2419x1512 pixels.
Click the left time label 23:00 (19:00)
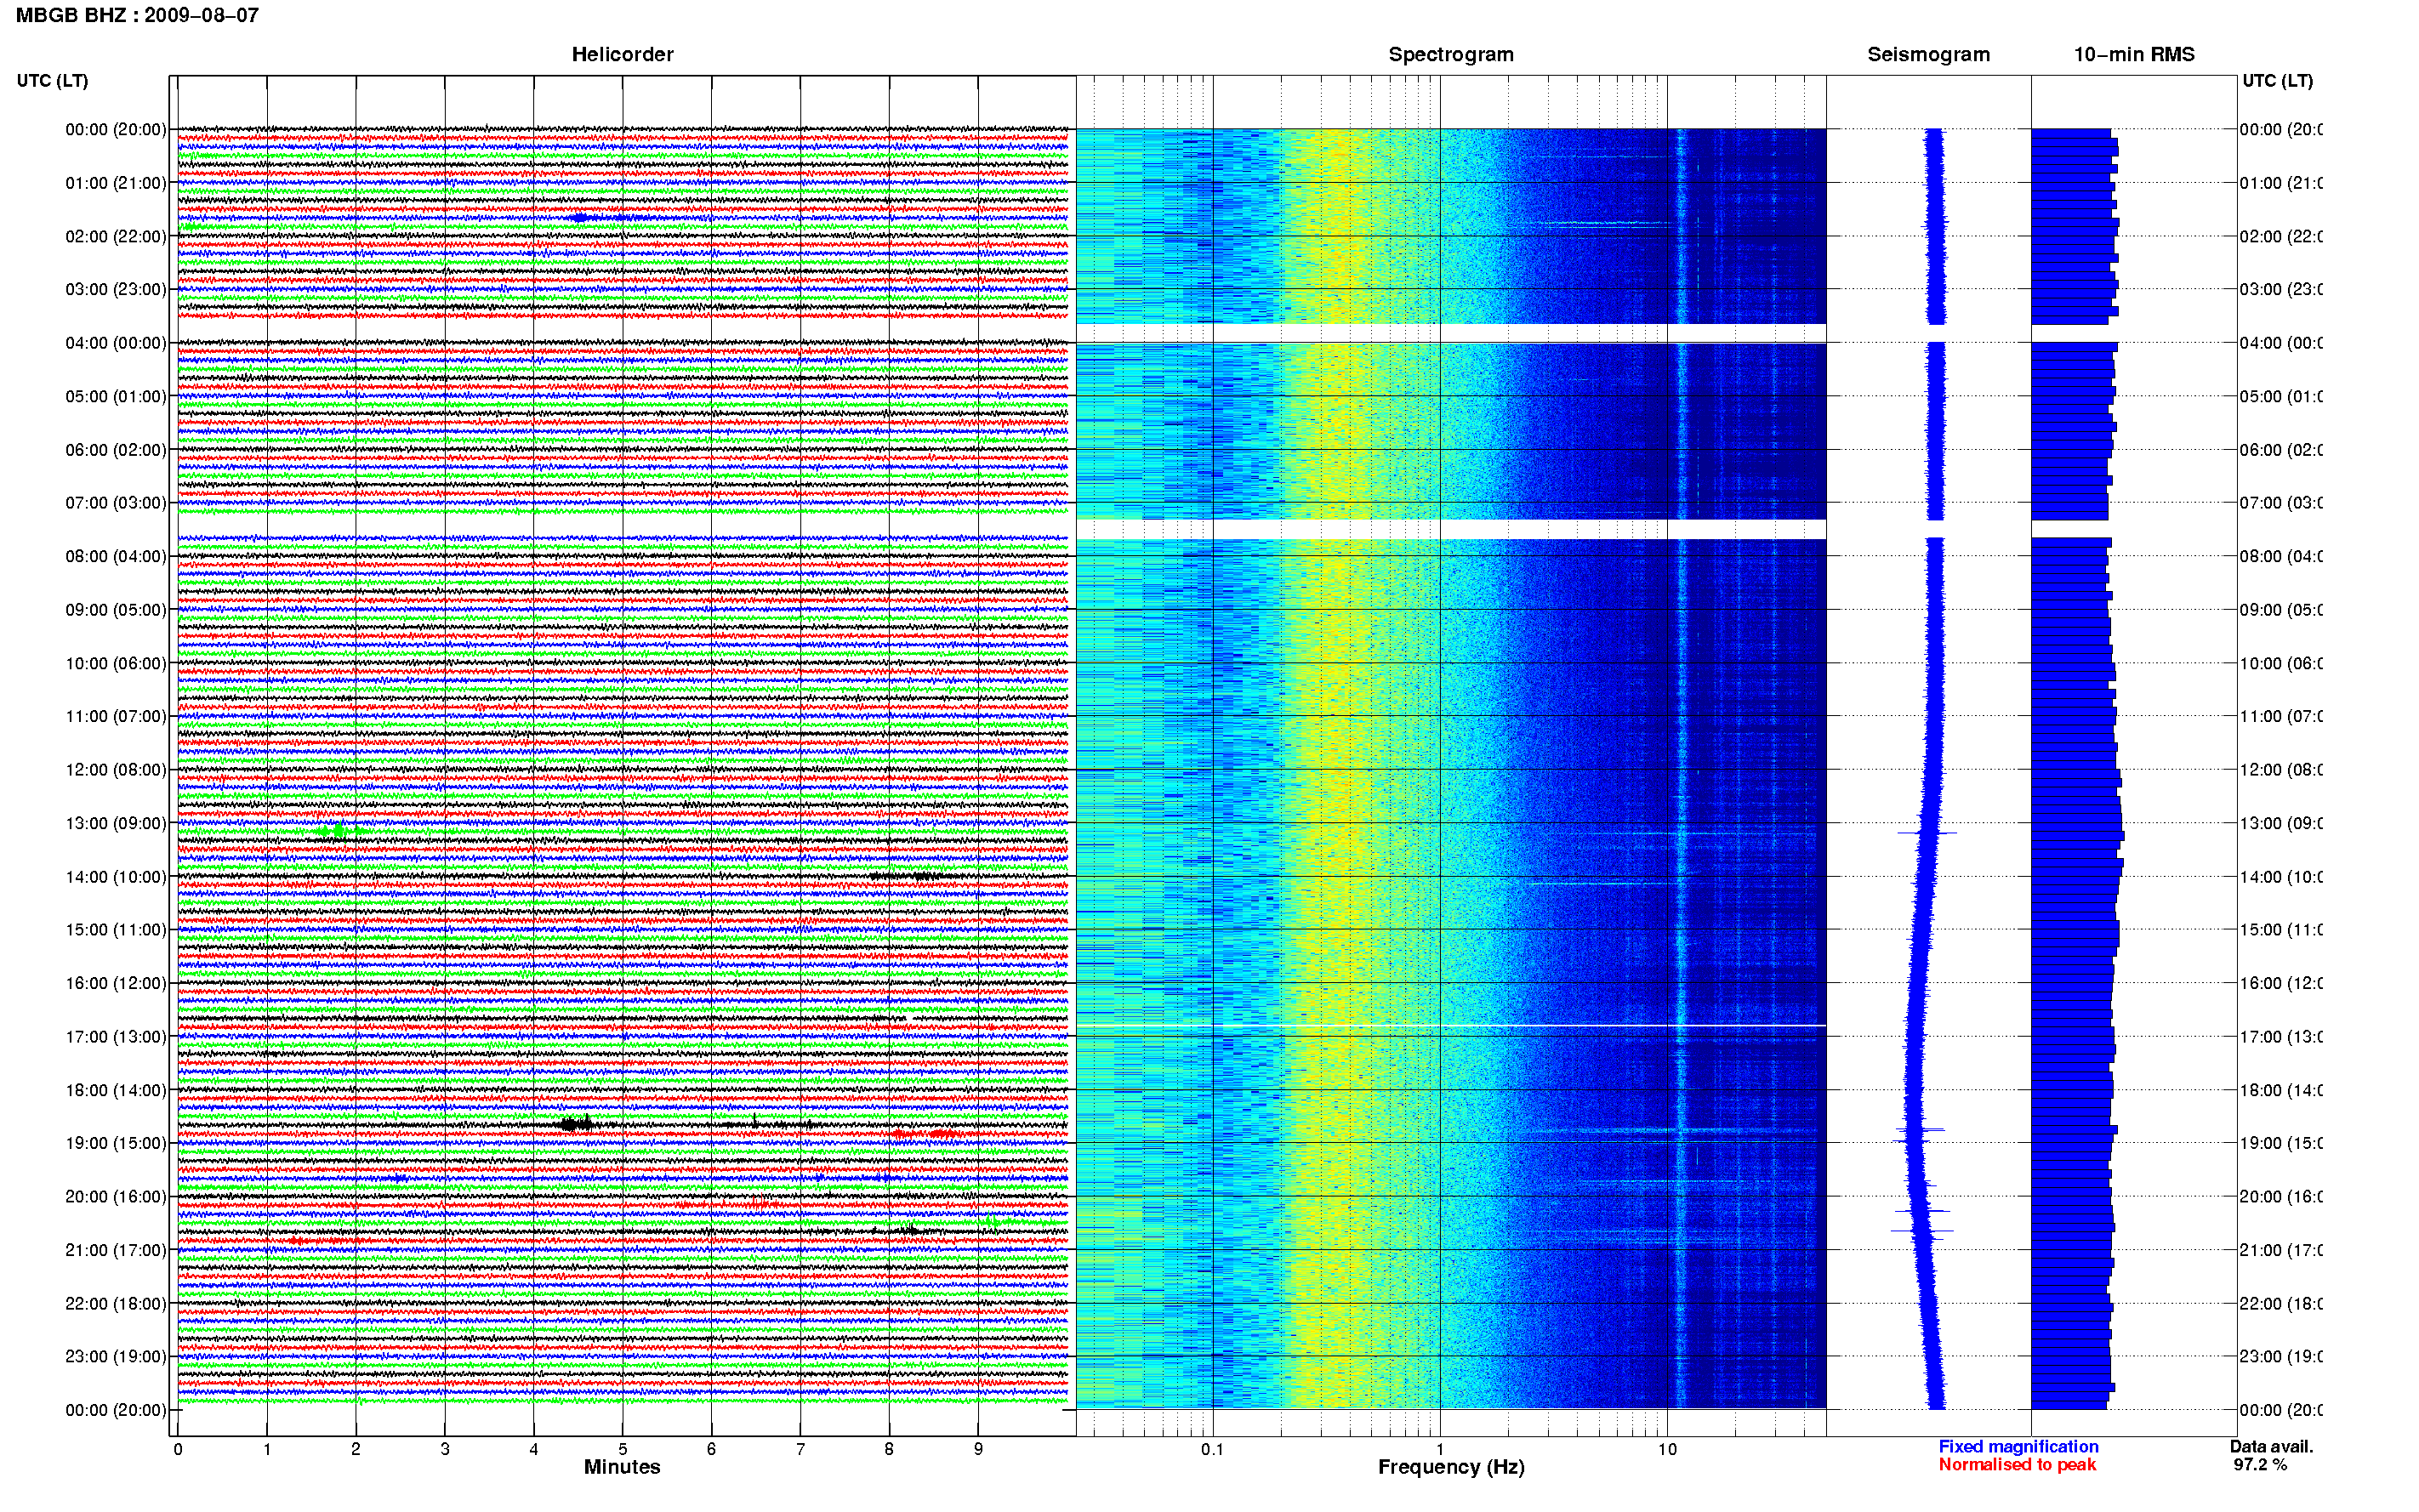[116, 1356]
